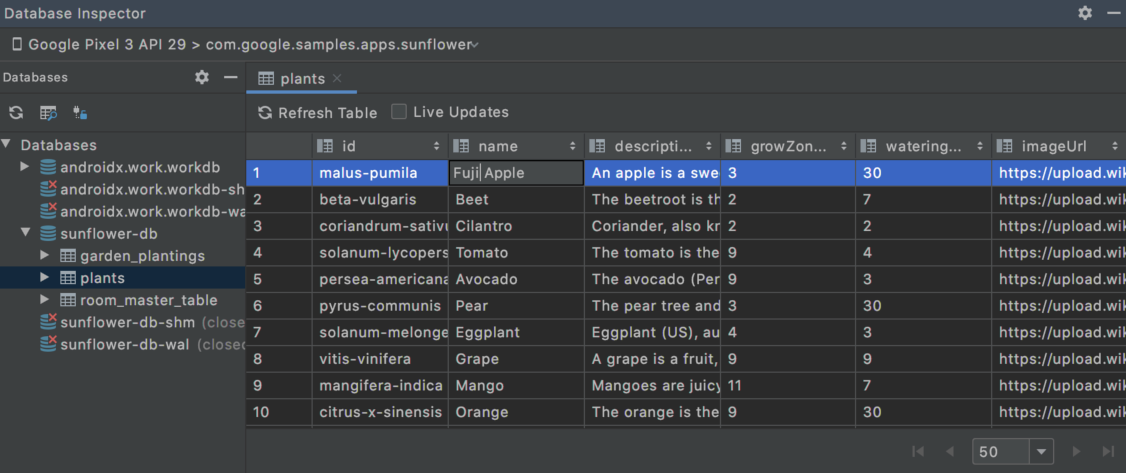Screen dimensions: 1126x473
Task: Open Database Inspector window settings gear
Action: click(1085, 13)
